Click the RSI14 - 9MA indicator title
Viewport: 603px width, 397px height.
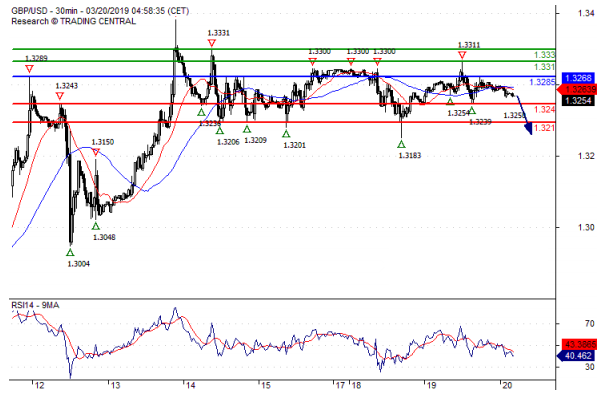(x=35, y=305)
